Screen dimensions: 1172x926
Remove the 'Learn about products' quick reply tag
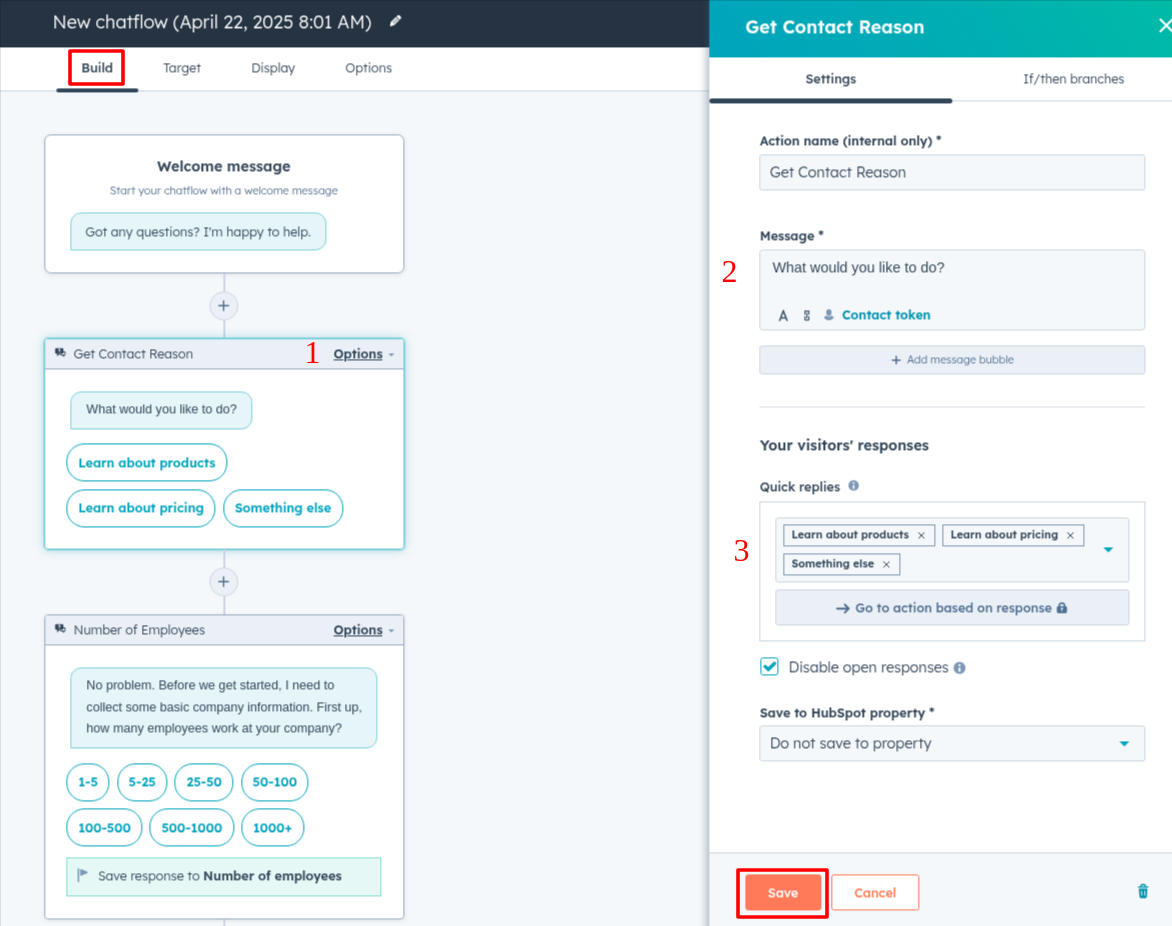[921, 536]
